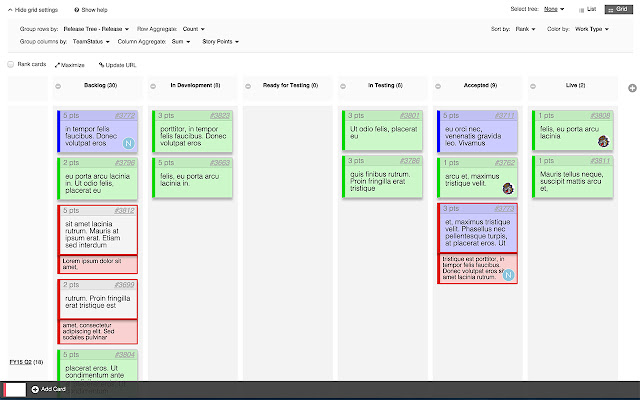Collapse the Accepted column
This screenshot has width=640, height=400.
(438, 86)
